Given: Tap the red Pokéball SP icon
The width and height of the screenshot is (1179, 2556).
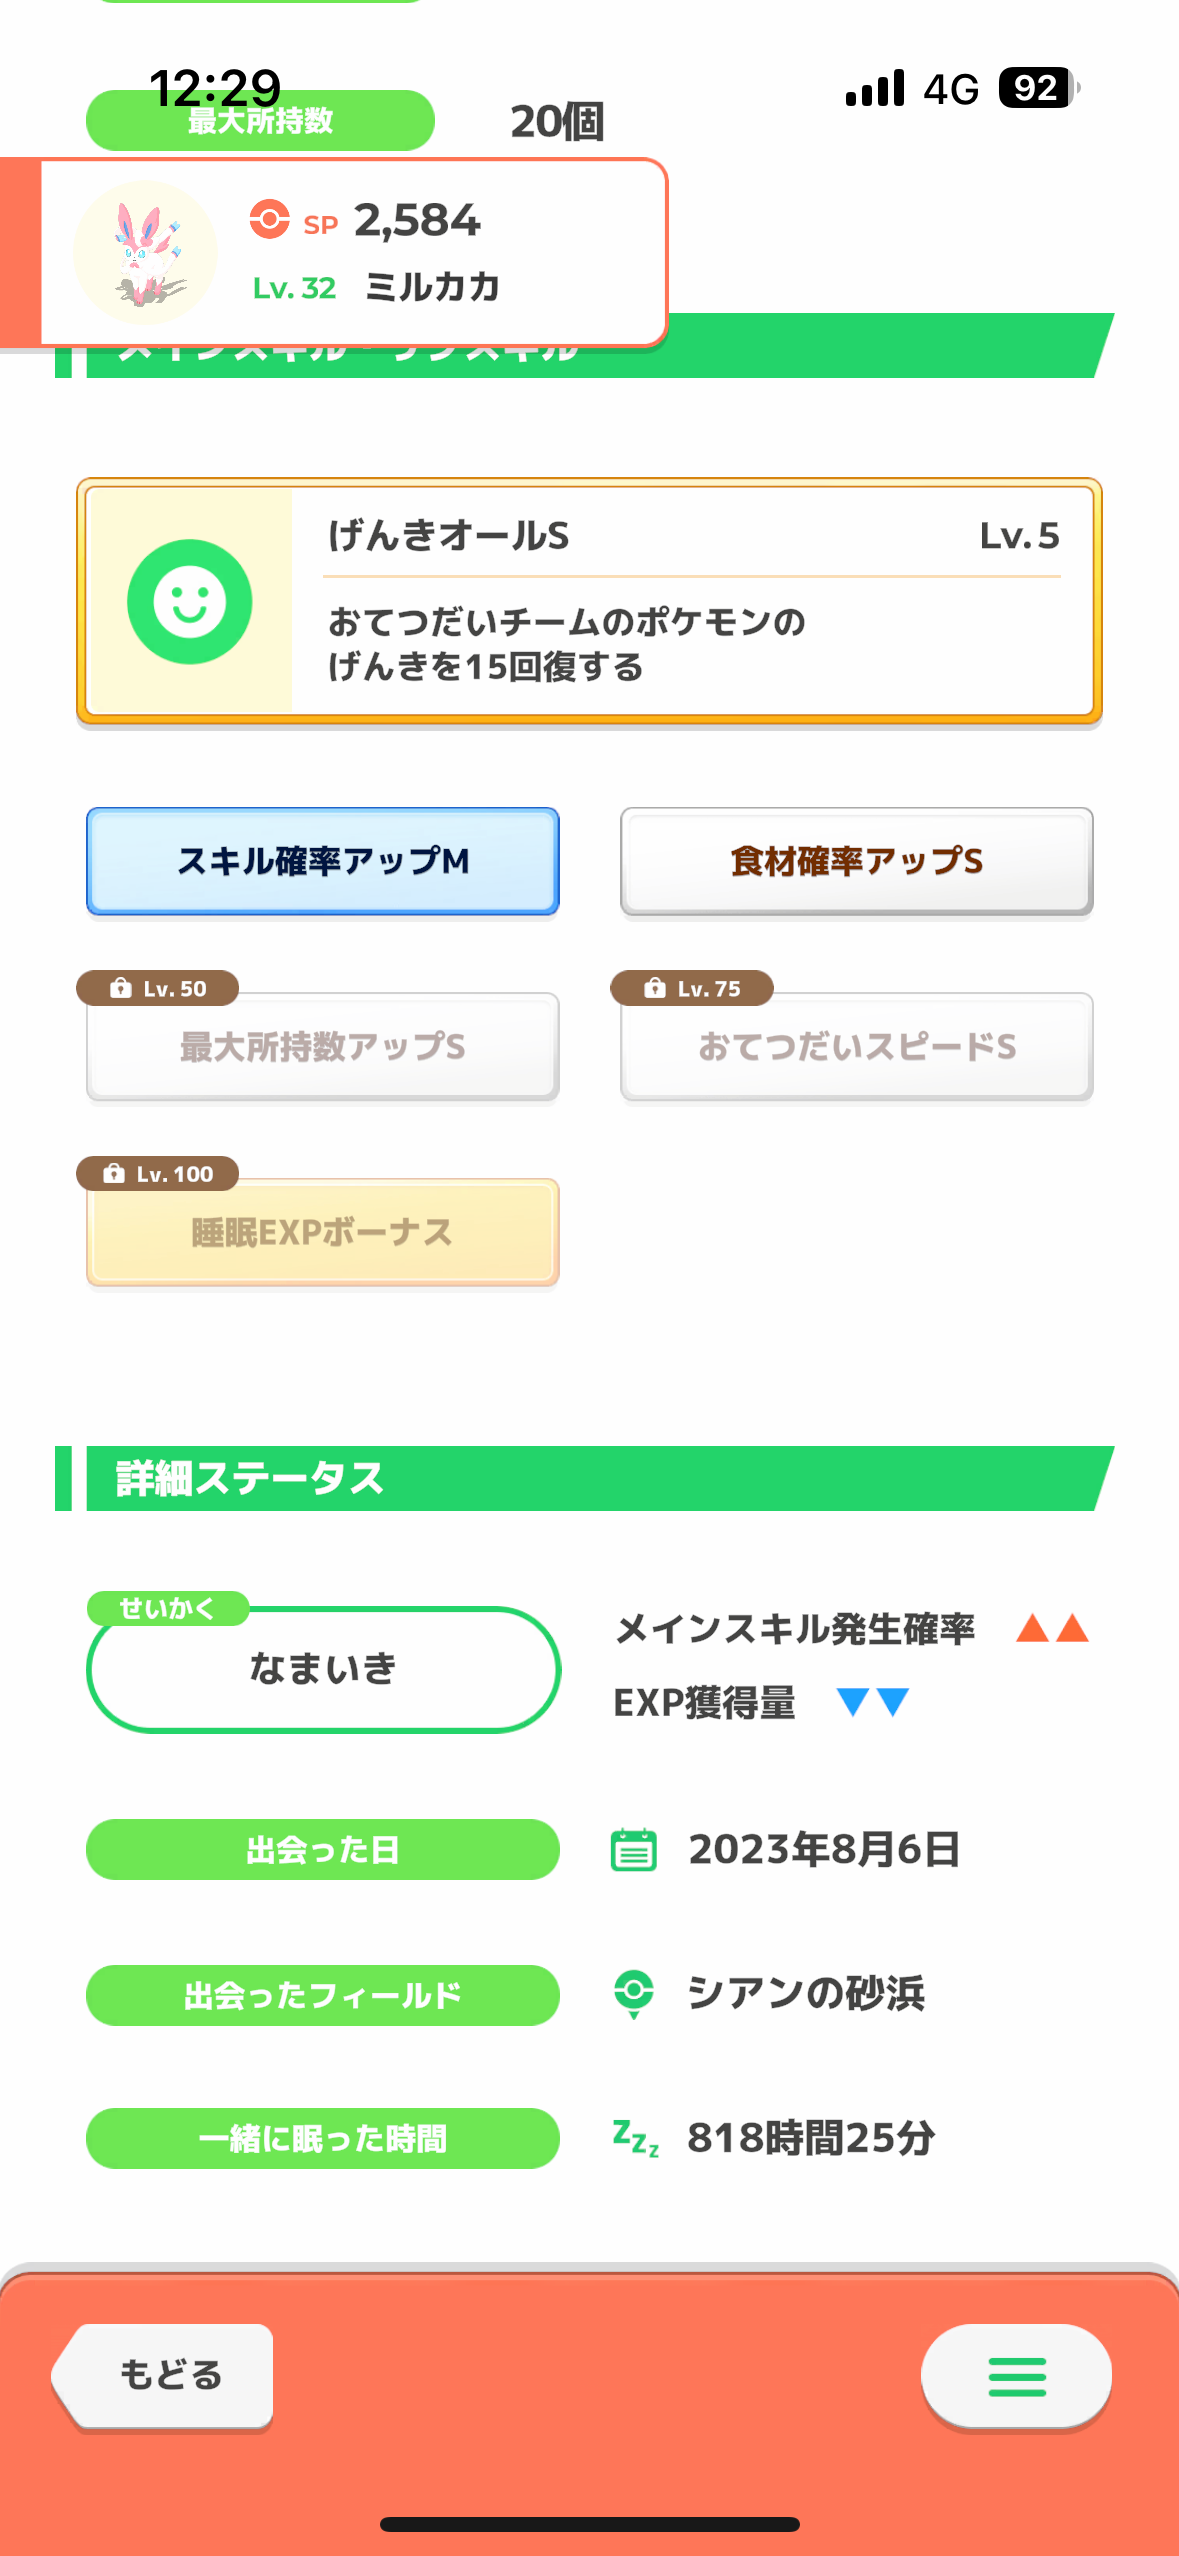Looking at the screenshot, I should (269, 219).
